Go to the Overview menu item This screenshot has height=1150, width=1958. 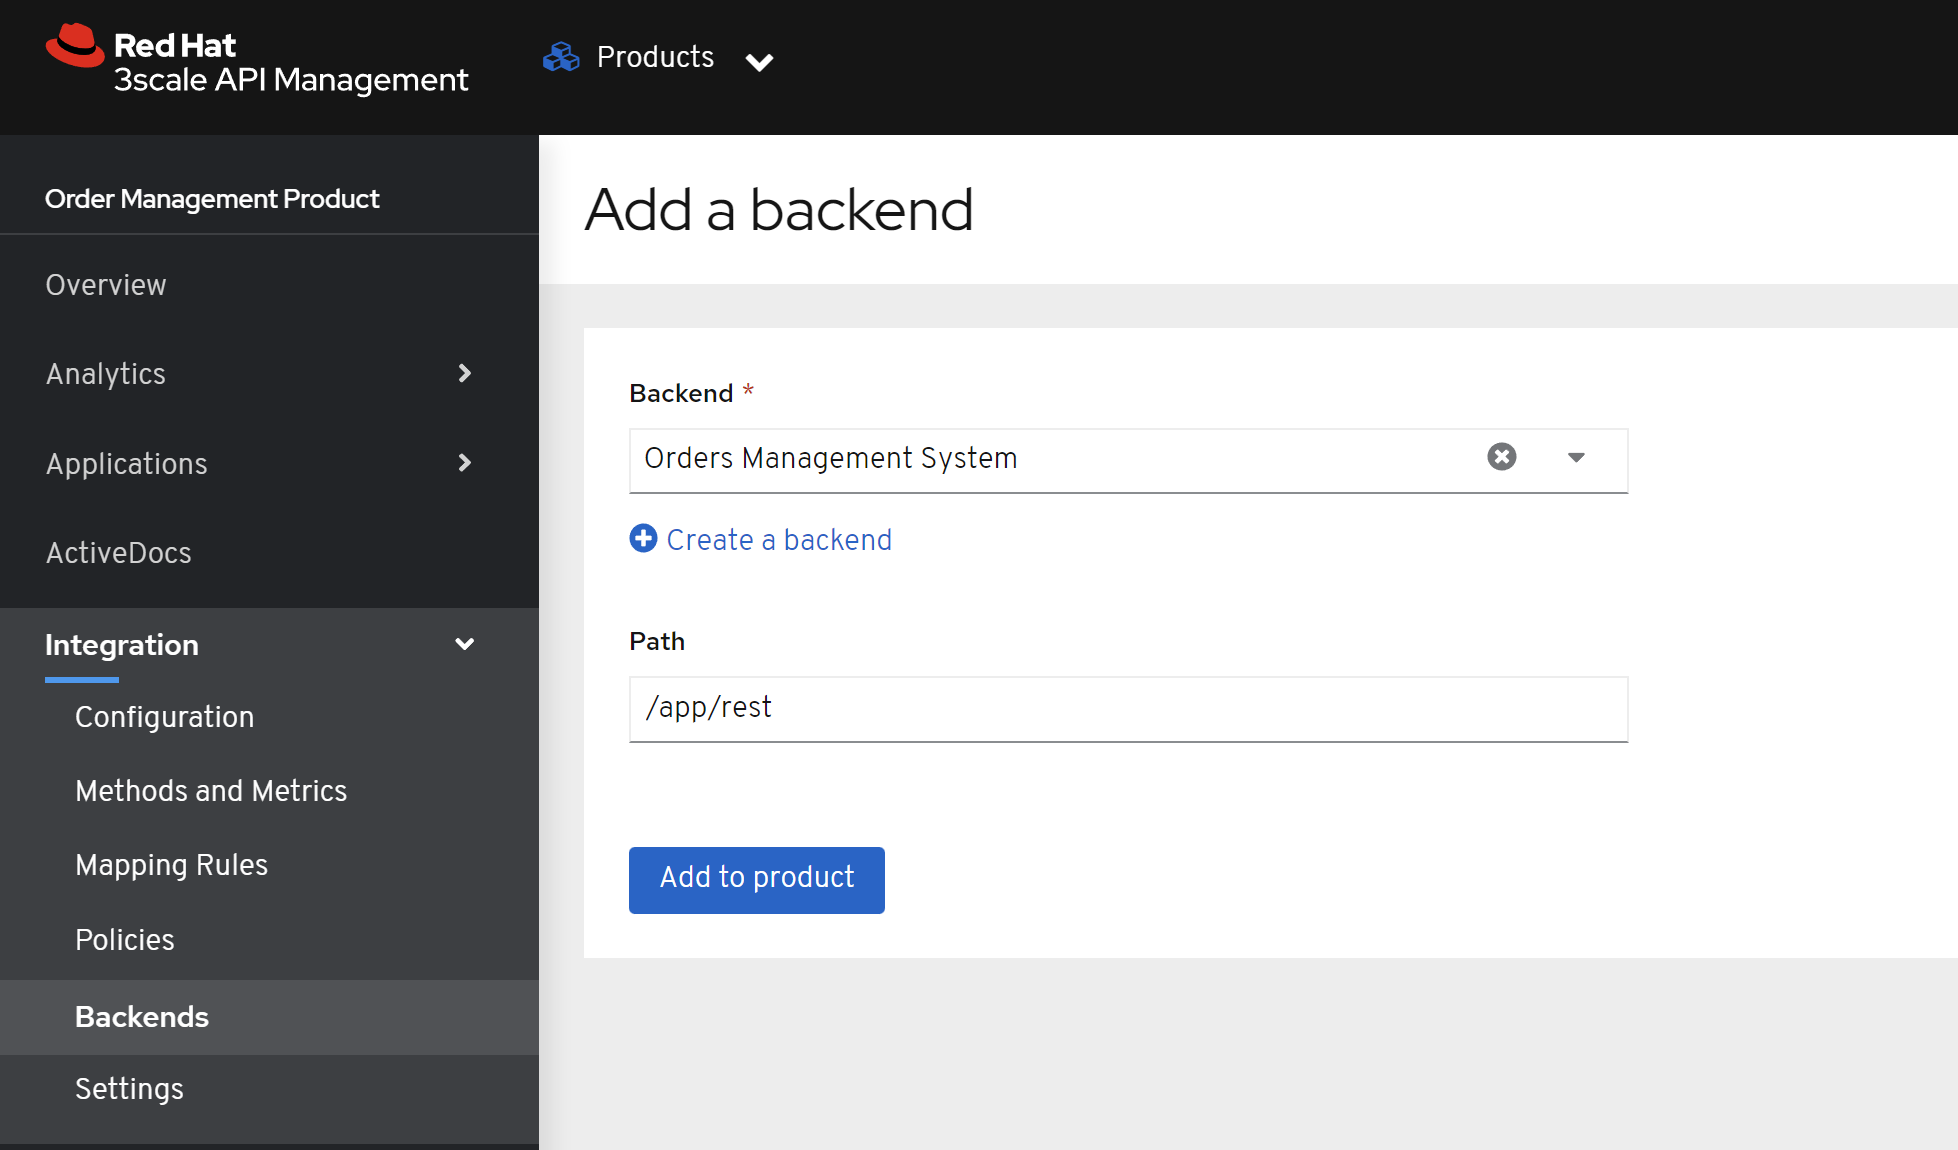[106, 285]
